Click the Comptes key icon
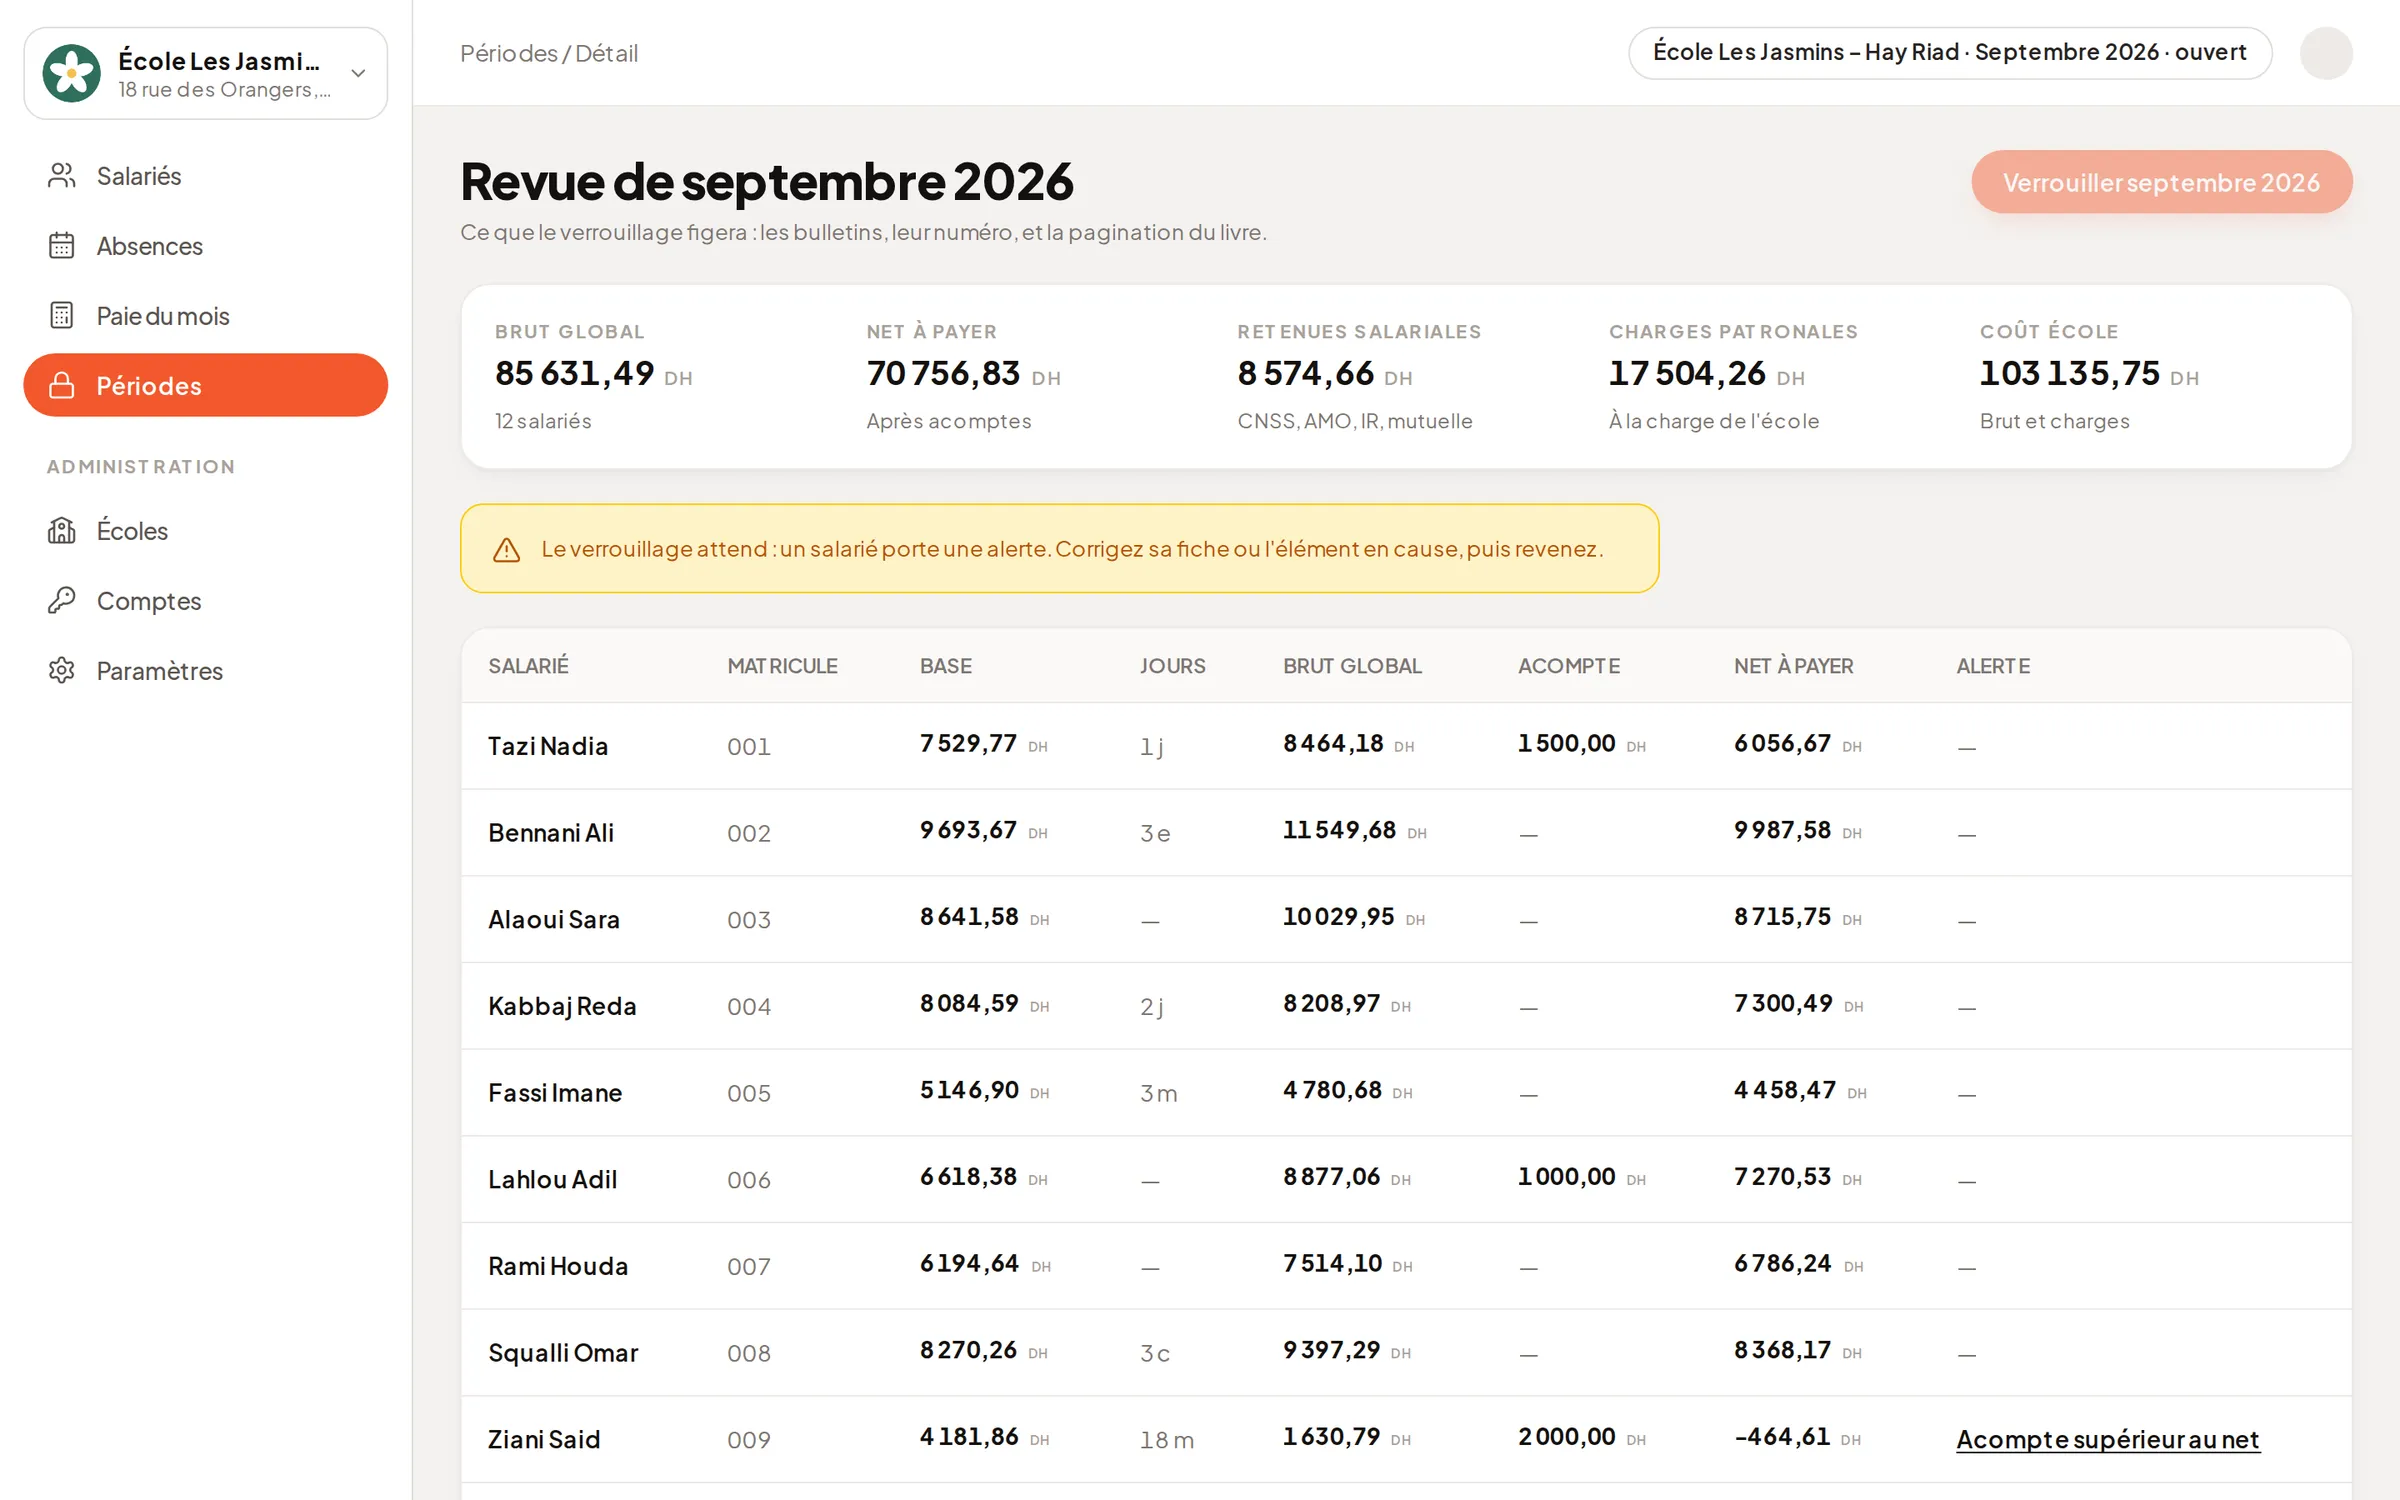2400x1500 pixels. (62, 601)
